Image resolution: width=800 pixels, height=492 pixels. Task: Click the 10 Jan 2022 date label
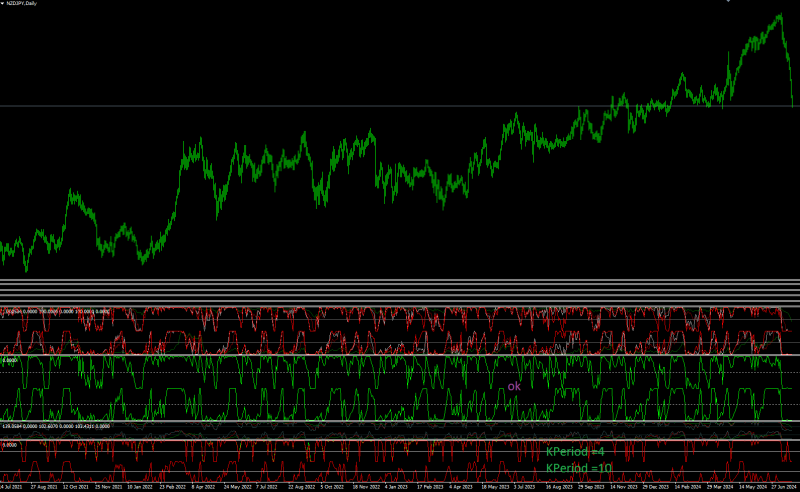pyautogui.click(x=140, y=487)
